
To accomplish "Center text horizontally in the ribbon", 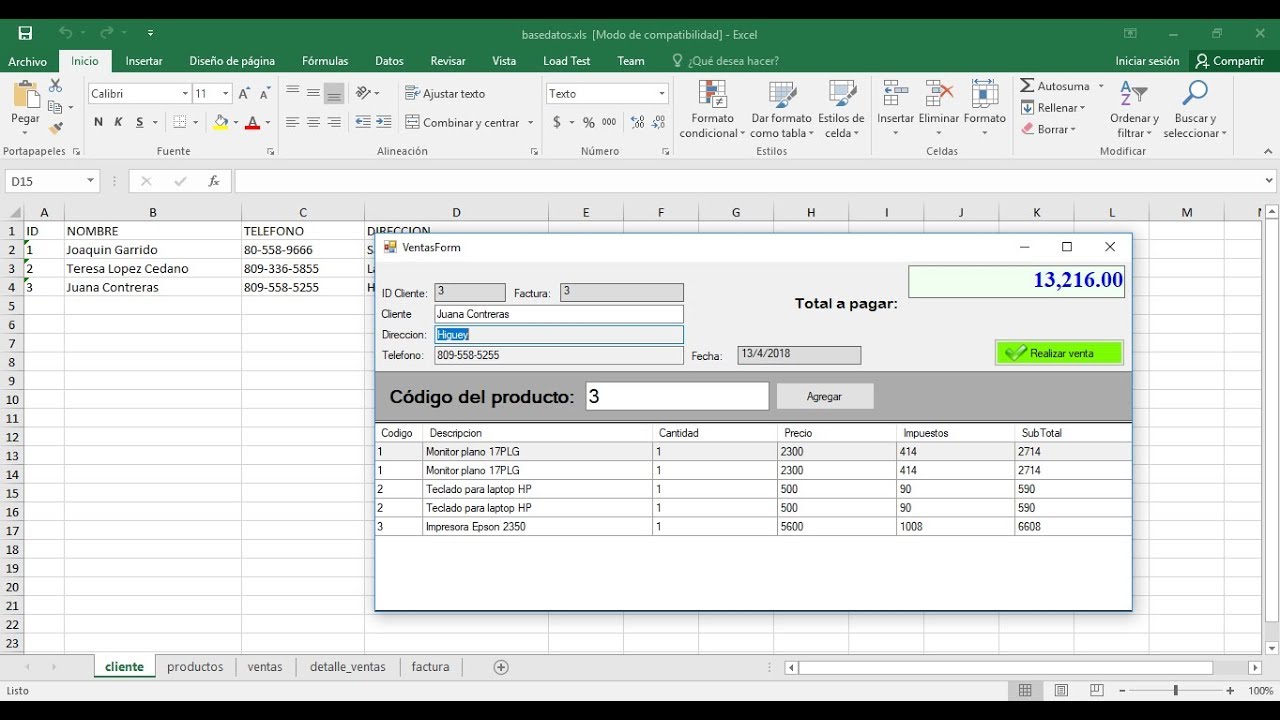I will (313, 122).
